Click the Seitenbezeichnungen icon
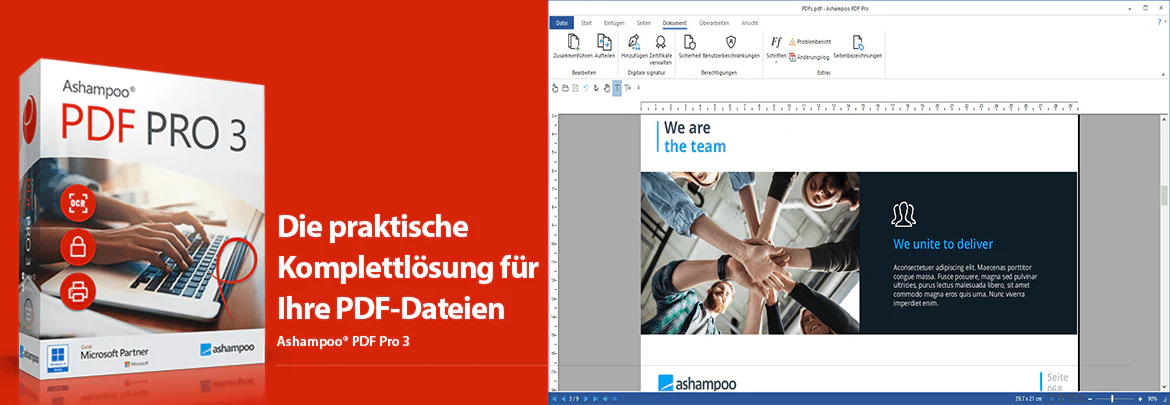This screenshot has width=1170, height=405. pos(858,42)
